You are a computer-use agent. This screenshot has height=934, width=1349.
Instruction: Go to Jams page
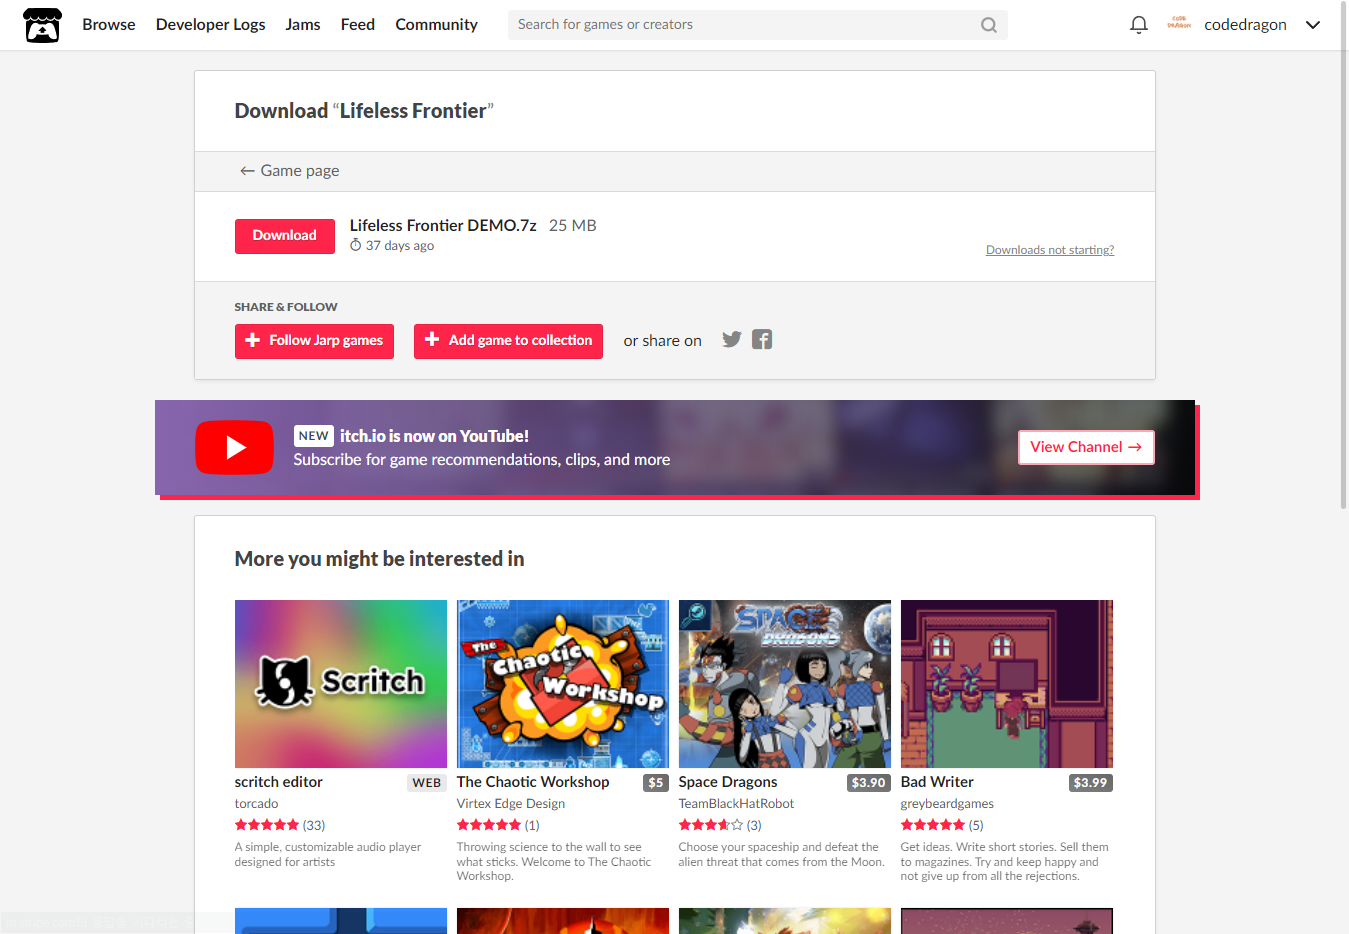[303, 25]
